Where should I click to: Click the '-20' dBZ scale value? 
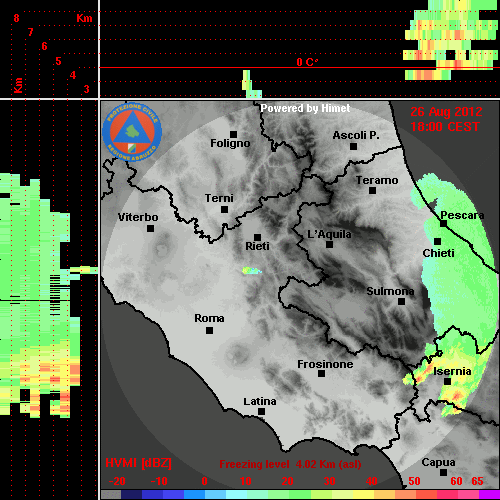[x=117, y=481]
